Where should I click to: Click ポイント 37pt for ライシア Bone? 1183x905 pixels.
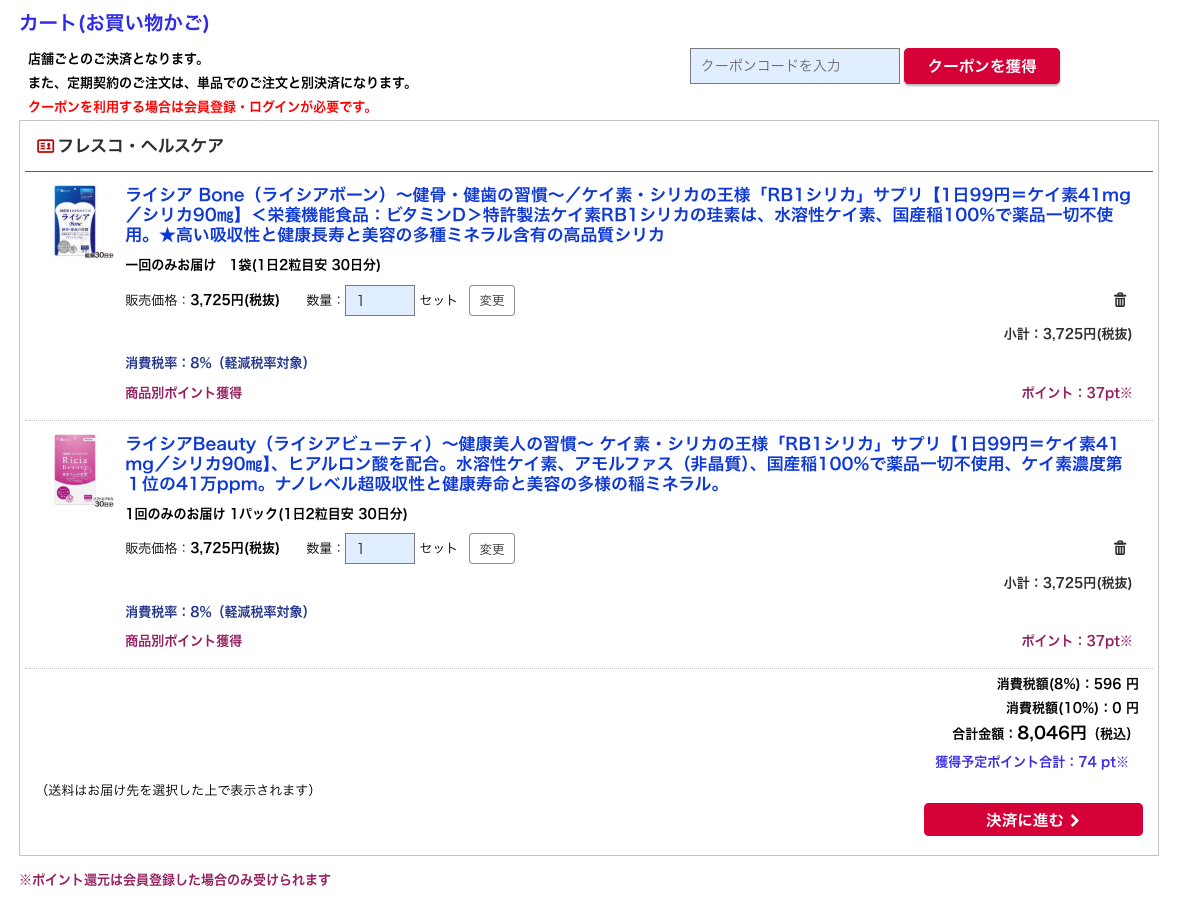point(1077,393)
